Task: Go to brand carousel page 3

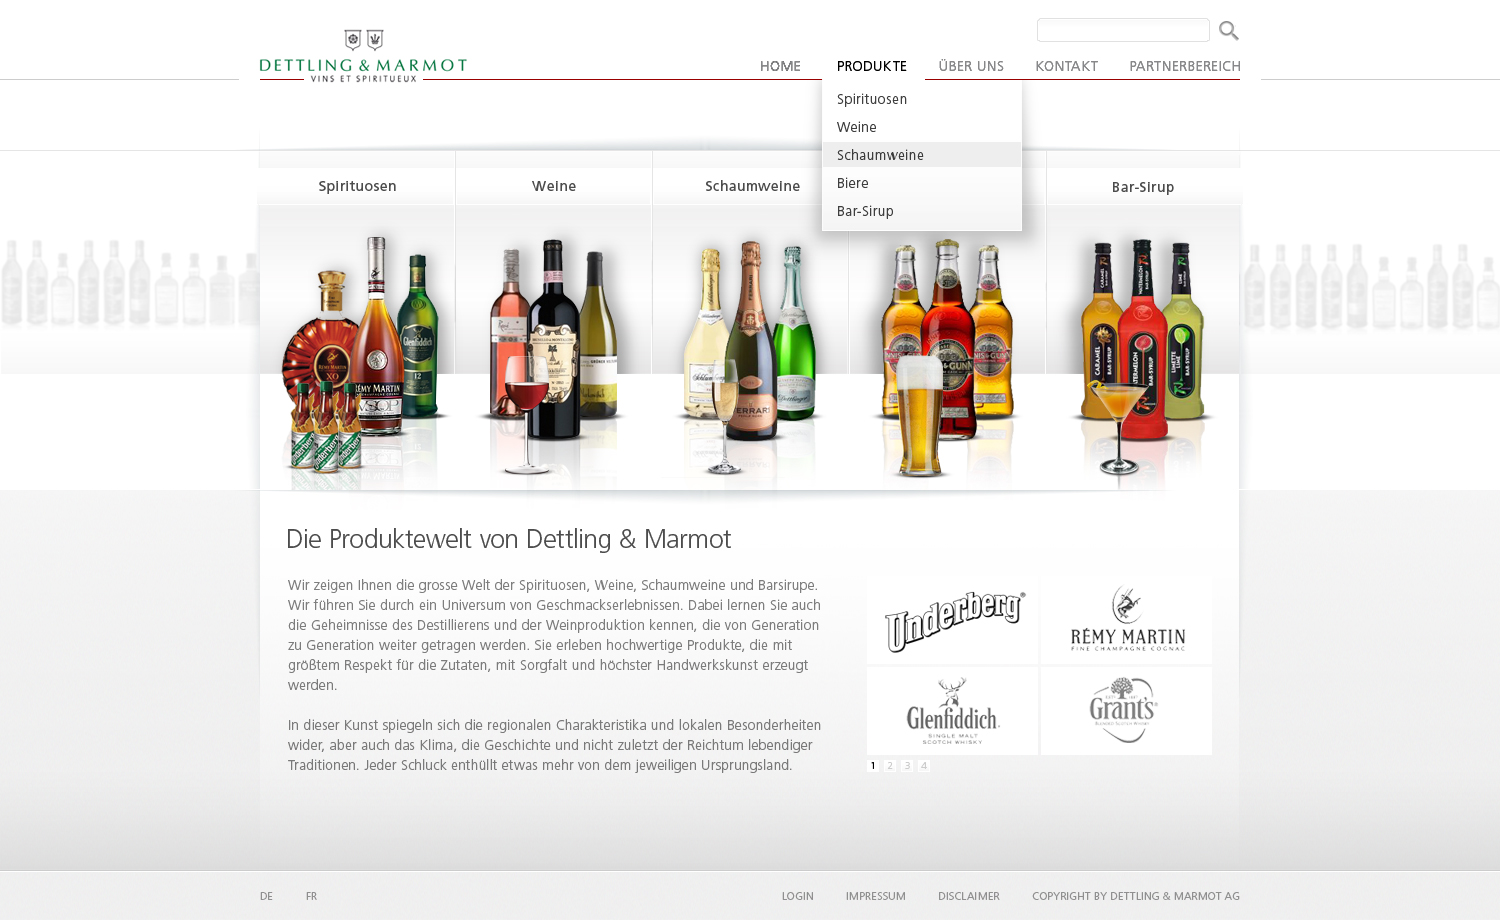Action: tap(907, 766)
